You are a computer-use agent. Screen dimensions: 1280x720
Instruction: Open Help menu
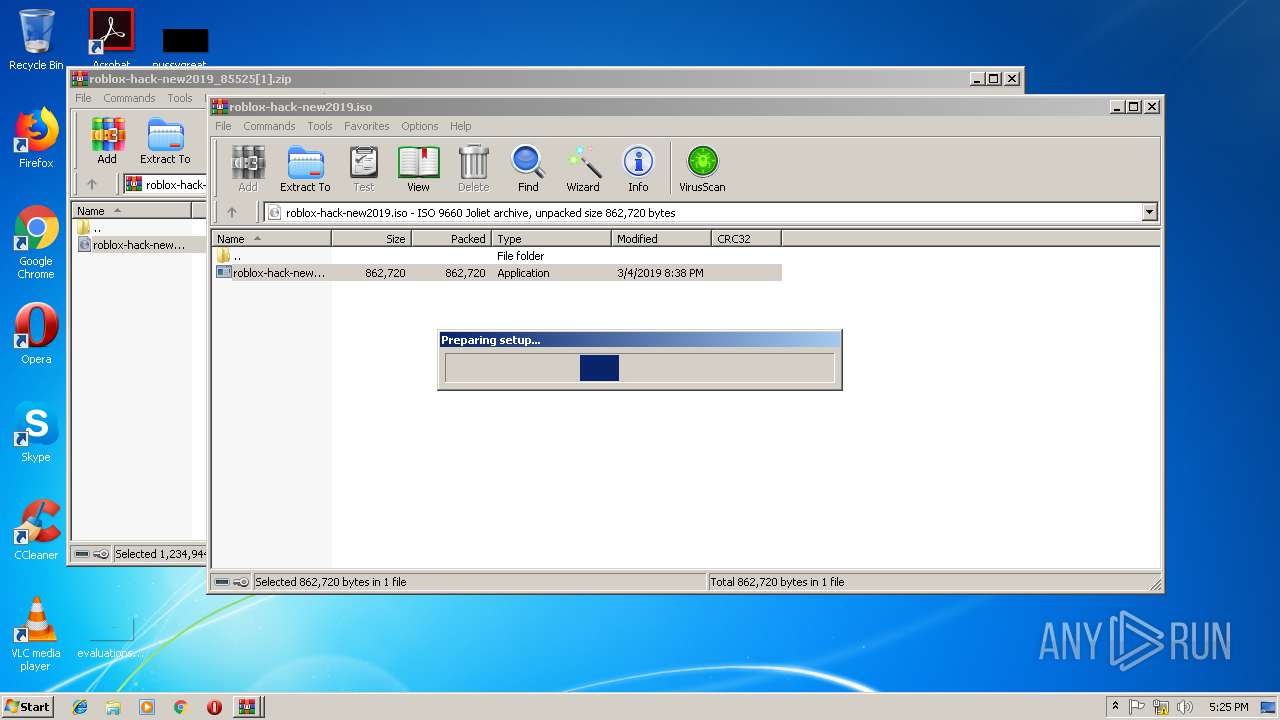tap(460, 126)
